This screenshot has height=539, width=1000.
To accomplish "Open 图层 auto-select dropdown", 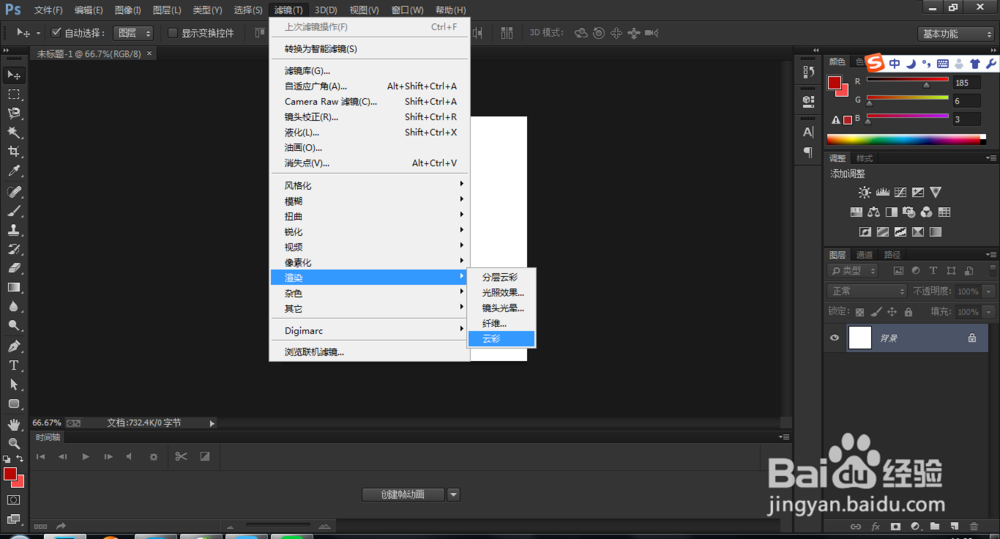I will pos(133,33).
